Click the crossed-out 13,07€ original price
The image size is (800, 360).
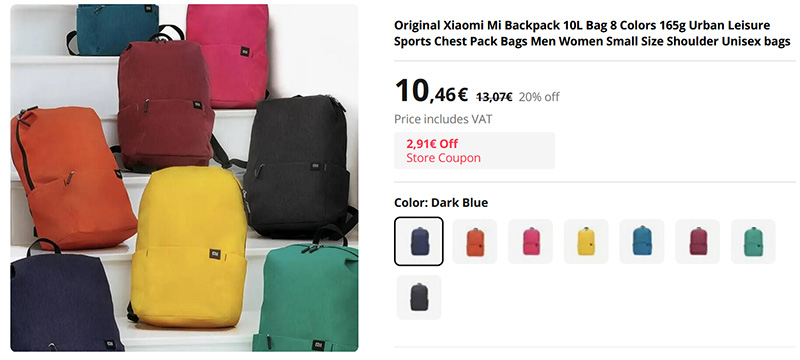tap(494, 96)
